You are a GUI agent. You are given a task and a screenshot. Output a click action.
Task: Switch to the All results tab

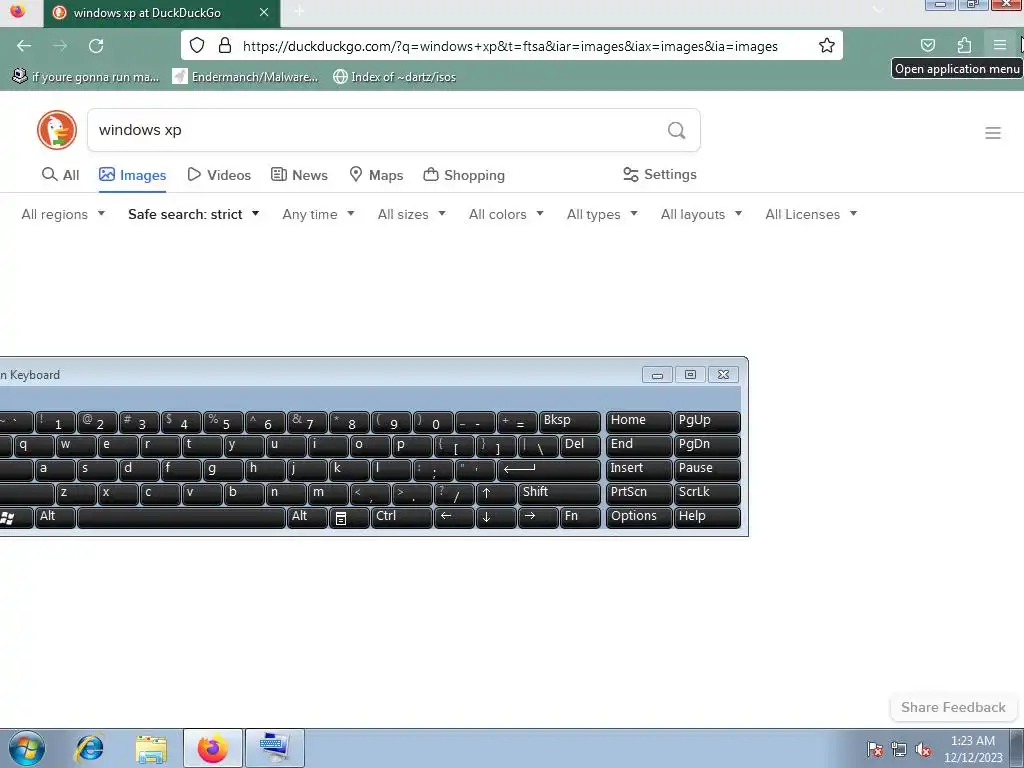click(x=61, y=175)
